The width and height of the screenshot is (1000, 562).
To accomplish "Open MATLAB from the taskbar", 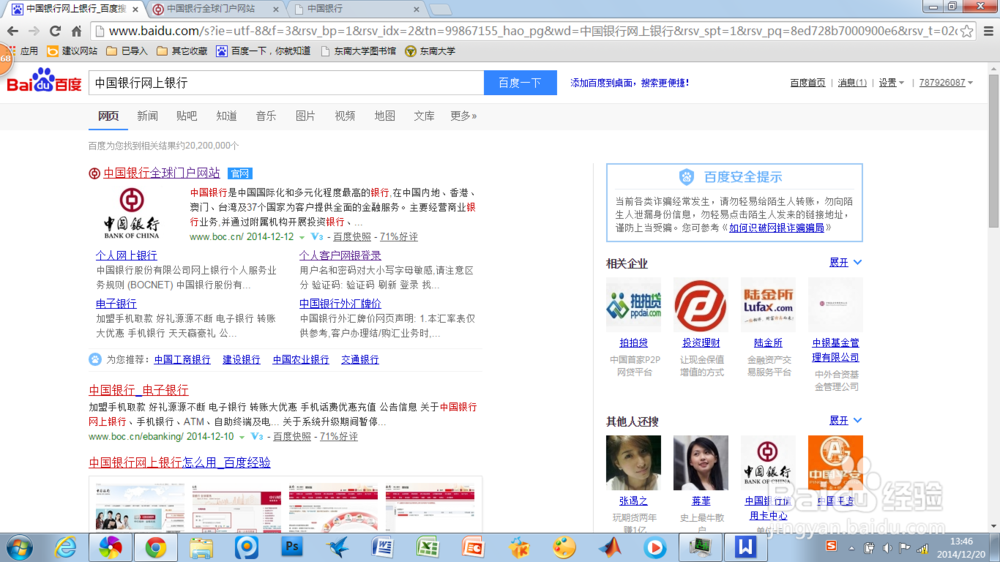I will (x=610, y=547).
